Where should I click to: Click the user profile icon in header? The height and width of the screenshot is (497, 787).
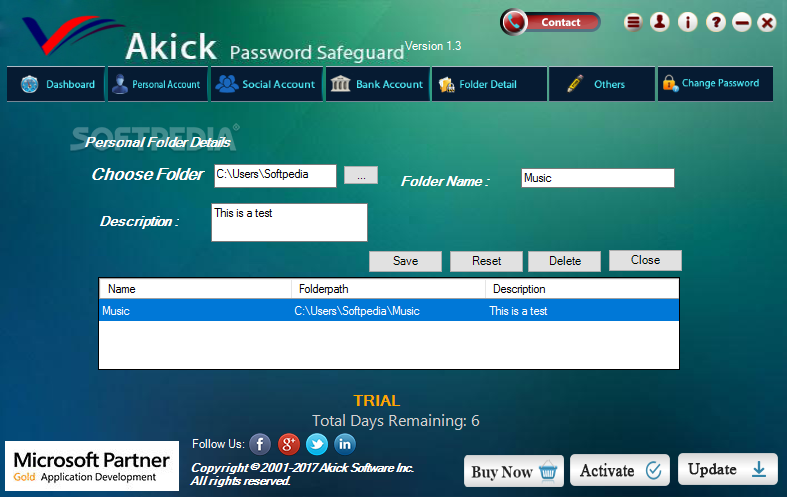point(660,22)
